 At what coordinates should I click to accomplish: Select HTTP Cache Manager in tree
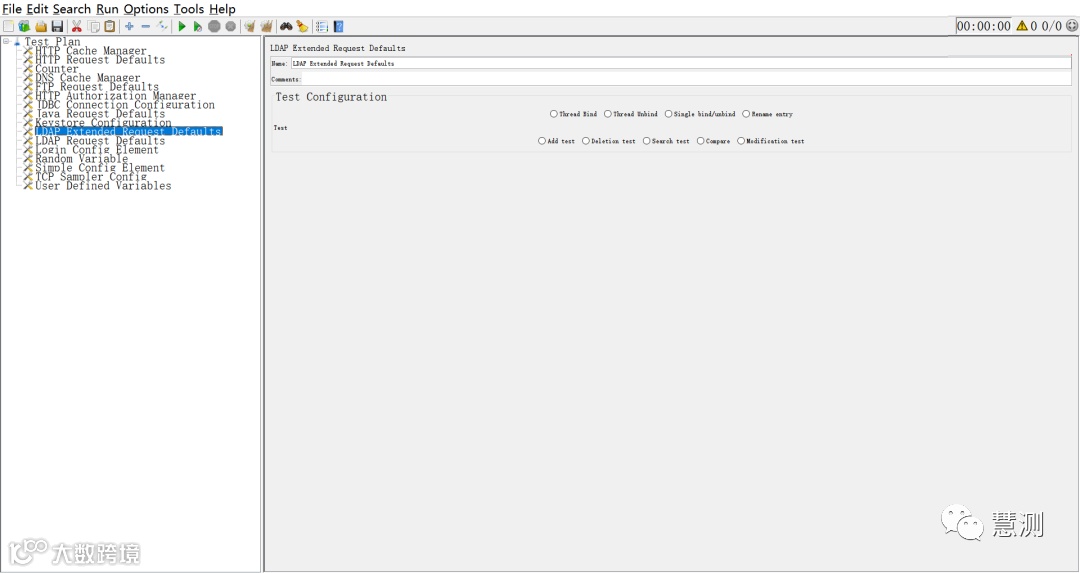tap(91, 51)
